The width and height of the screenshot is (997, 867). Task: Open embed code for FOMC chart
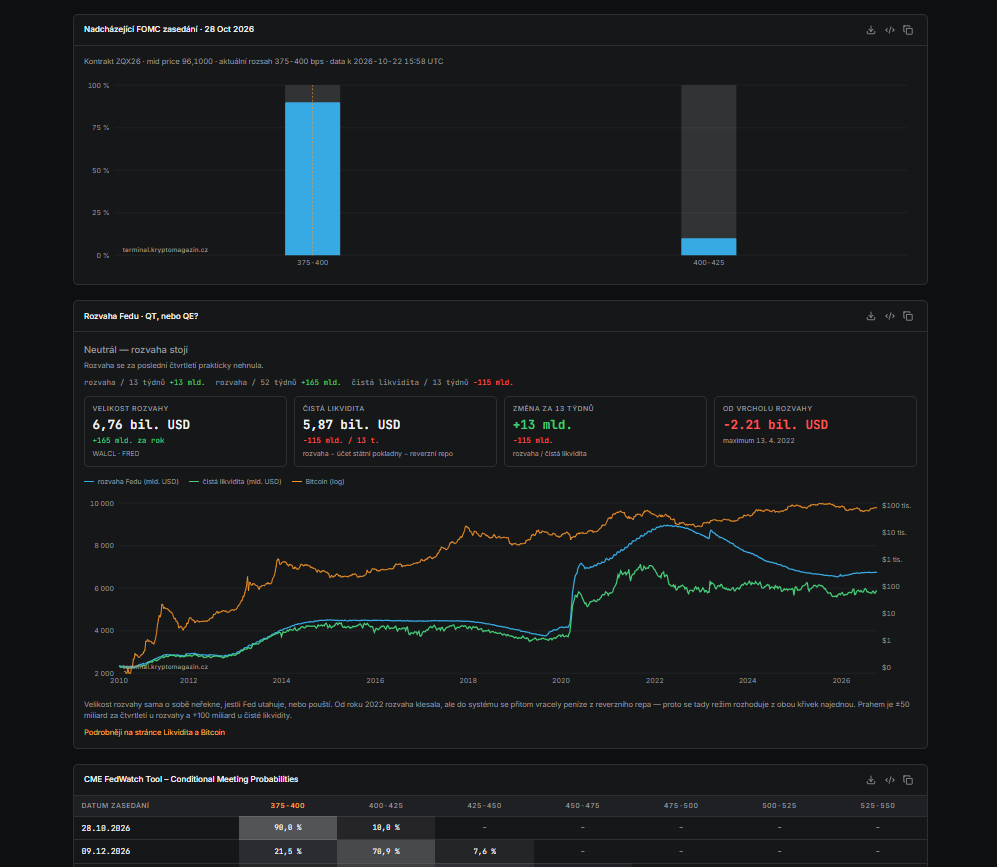coord(890,30)
